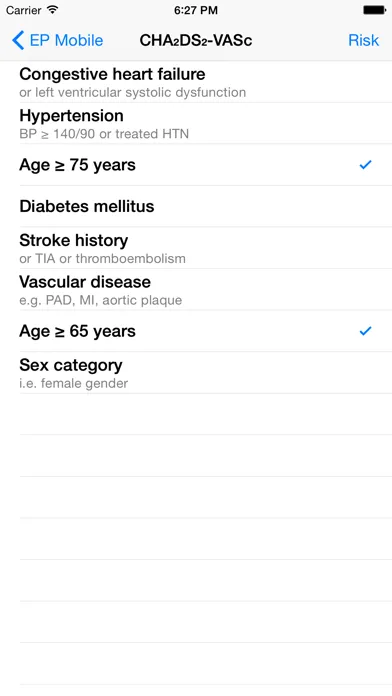
Task: Tap the Wi-Fi status icon
Action: (x=53, y=10)
